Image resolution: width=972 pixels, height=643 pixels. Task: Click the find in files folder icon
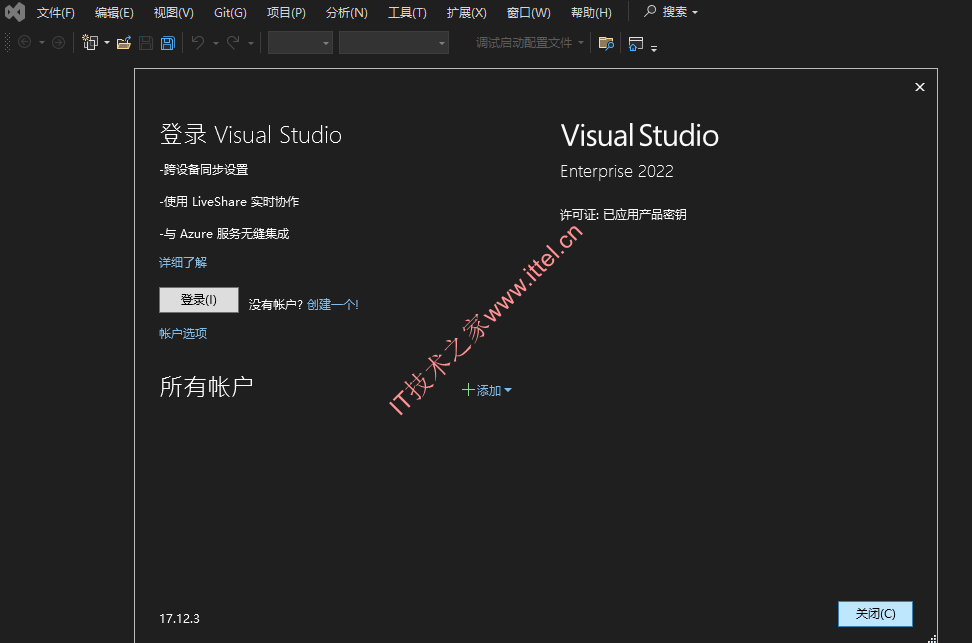tap(606, 43)
